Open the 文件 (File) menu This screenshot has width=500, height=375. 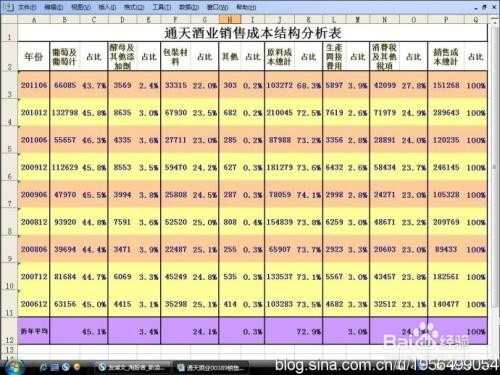[x=27, y=7]
